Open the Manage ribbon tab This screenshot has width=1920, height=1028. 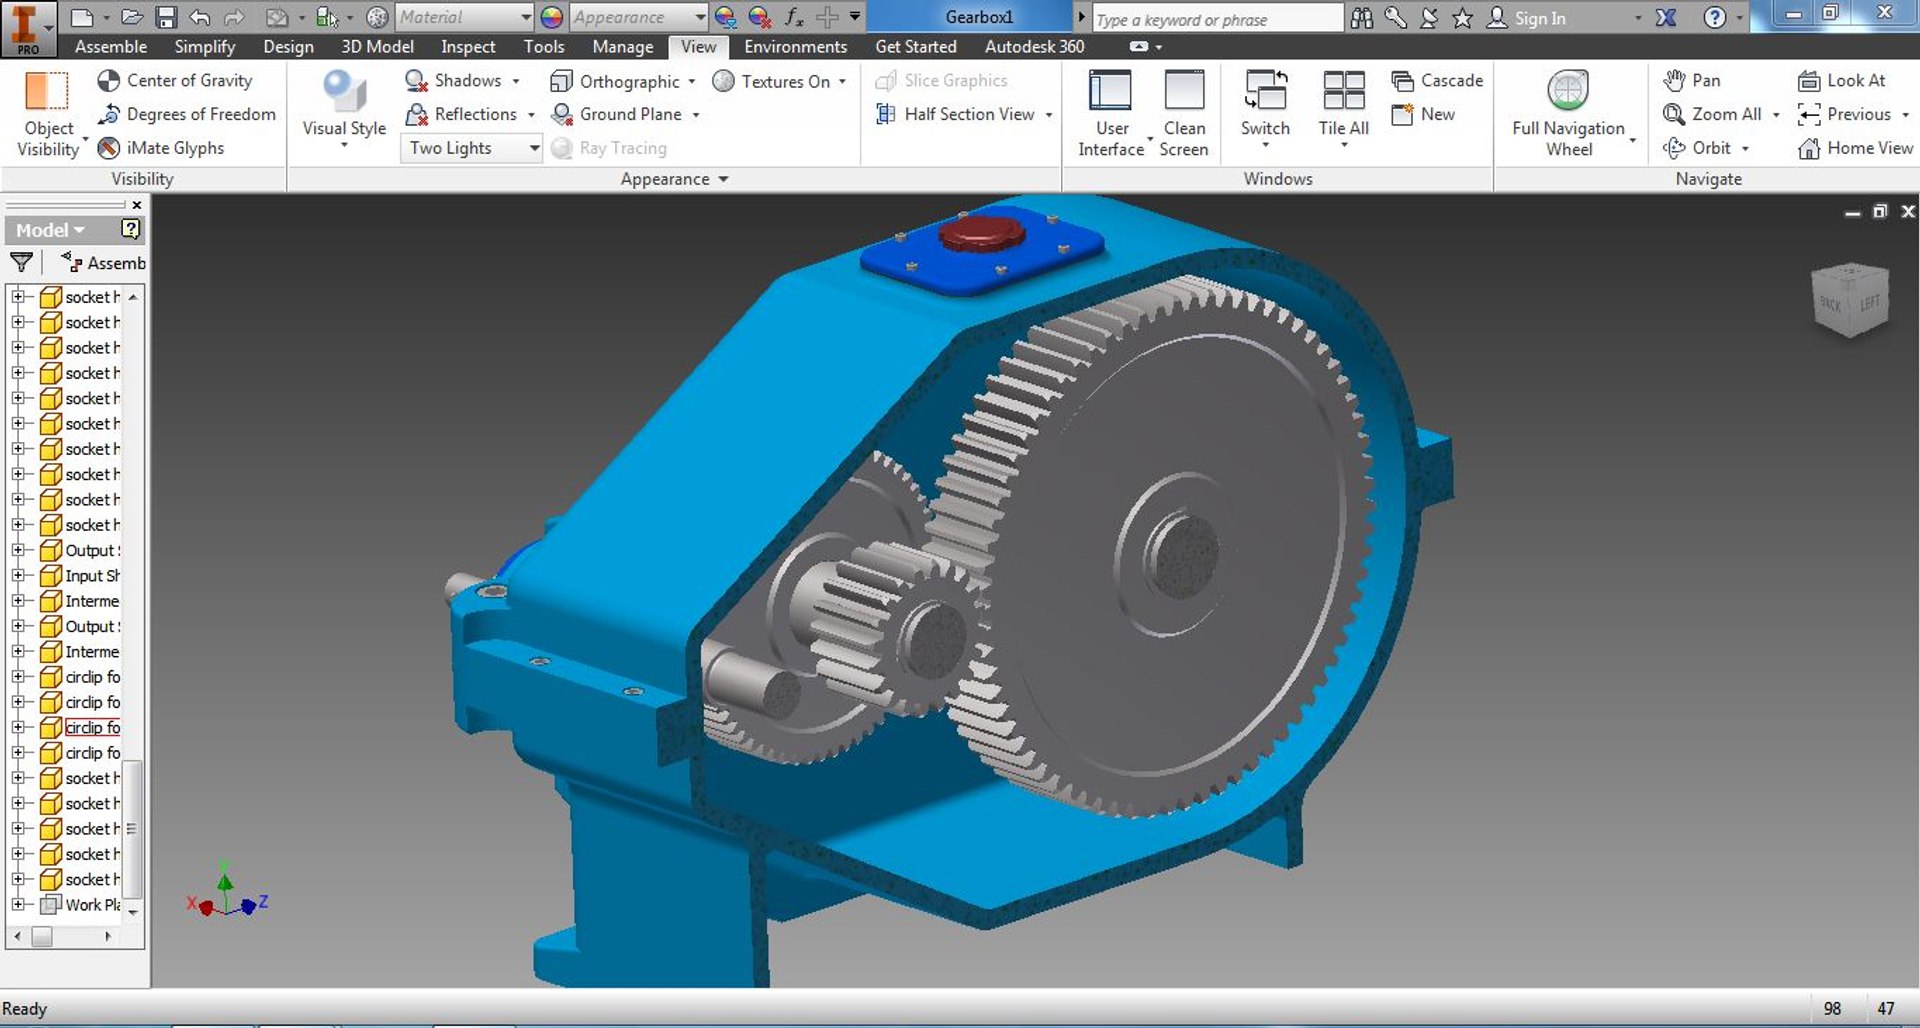point(622,47)
